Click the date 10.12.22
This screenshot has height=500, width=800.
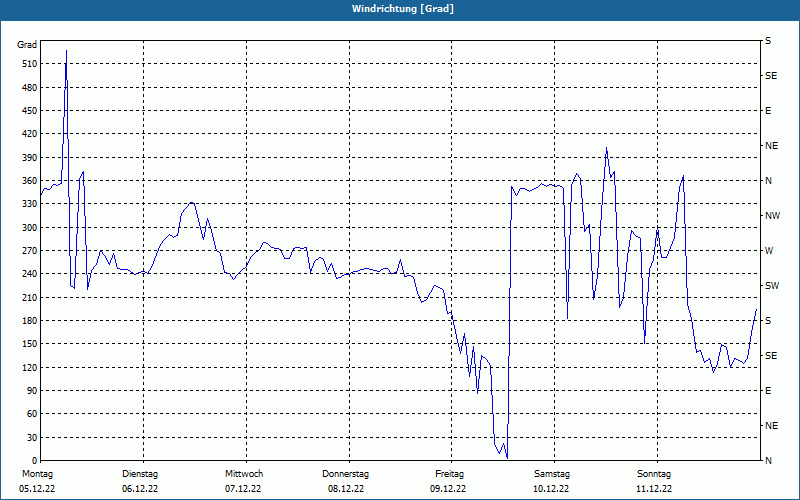pos(551,489)
